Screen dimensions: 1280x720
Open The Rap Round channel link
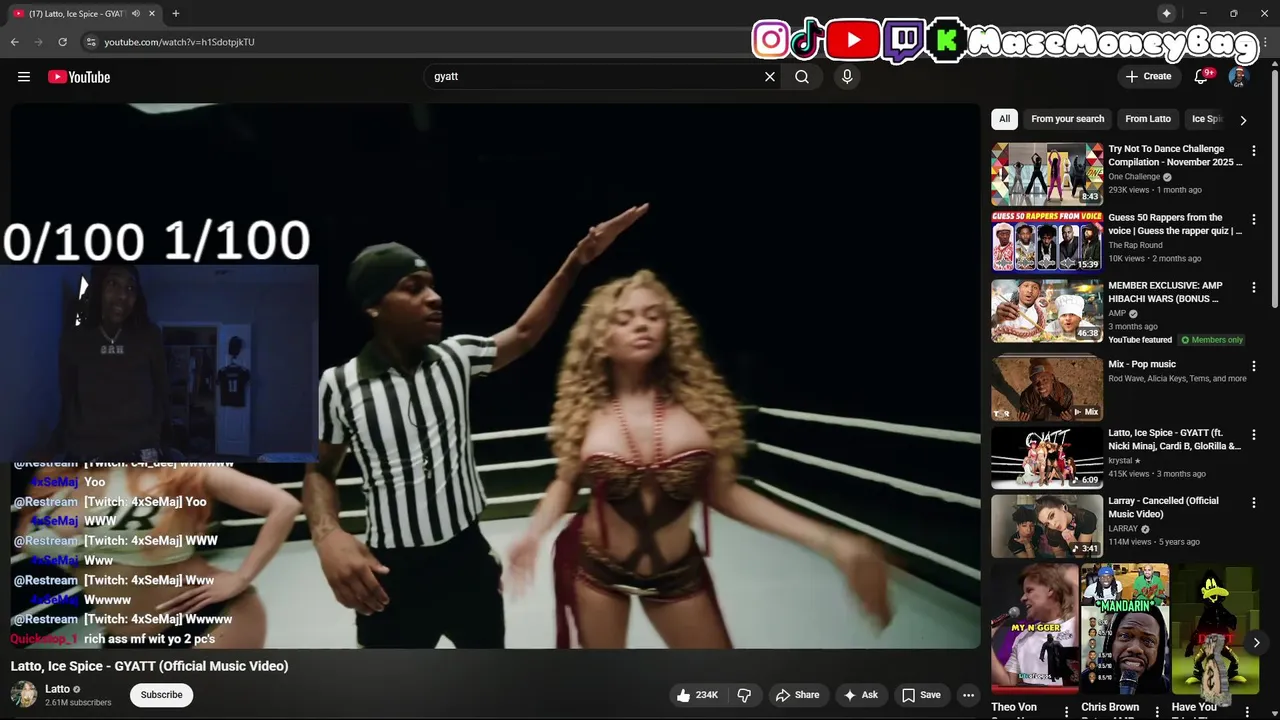tap(1135, 245)
